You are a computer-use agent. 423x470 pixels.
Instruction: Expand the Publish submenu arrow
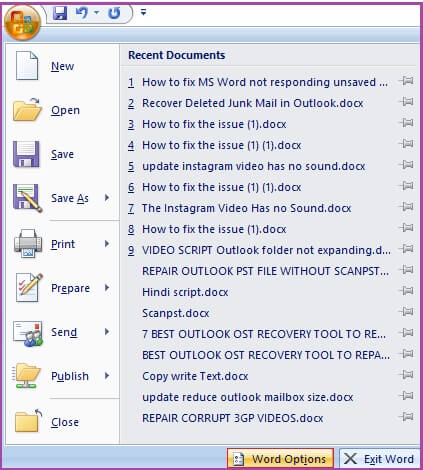107,376
